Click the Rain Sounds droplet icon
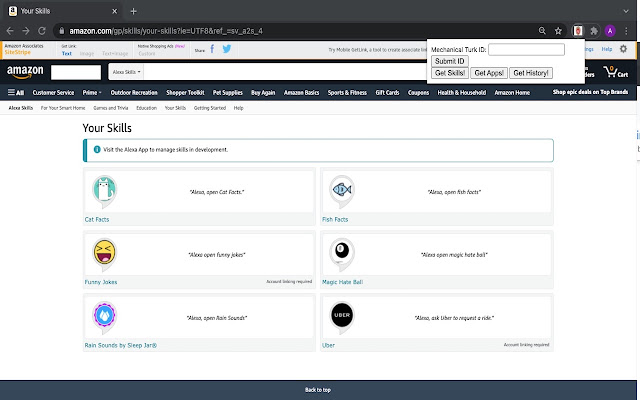 coord(104,317)
